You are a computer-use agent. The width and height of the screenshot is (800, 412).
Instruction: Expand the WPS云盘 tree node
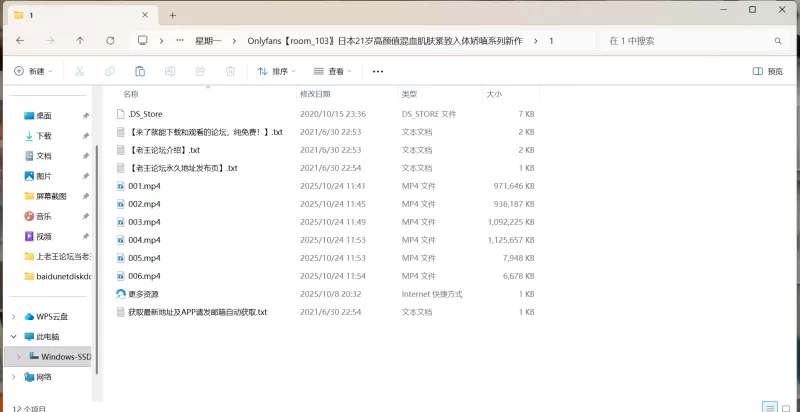13,316
